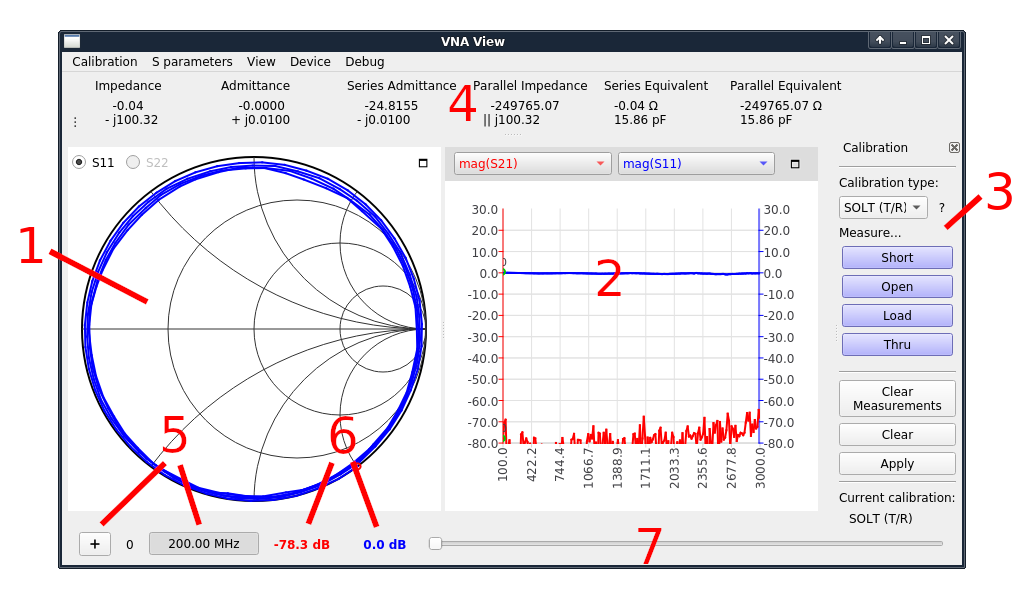The image size is (1024, 600).
Task: Expand the SOLT (T/R) calibration type dropdown
Action: coord(883,208)
